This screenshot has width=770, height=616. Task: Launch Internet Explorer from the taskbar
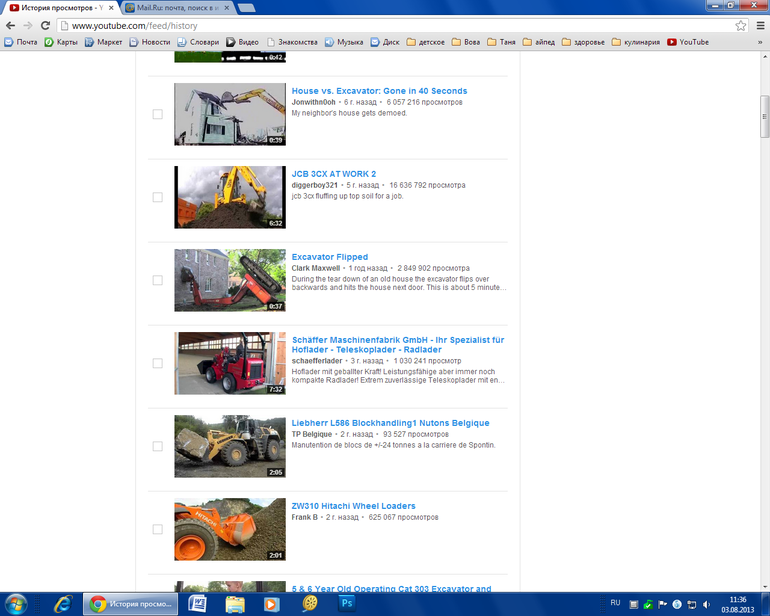pyautogui.click(x=63, y=604)
